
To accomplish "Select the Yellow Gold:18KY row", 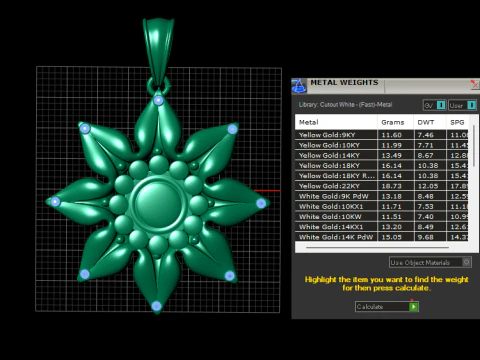I will [x=382, y=166].
